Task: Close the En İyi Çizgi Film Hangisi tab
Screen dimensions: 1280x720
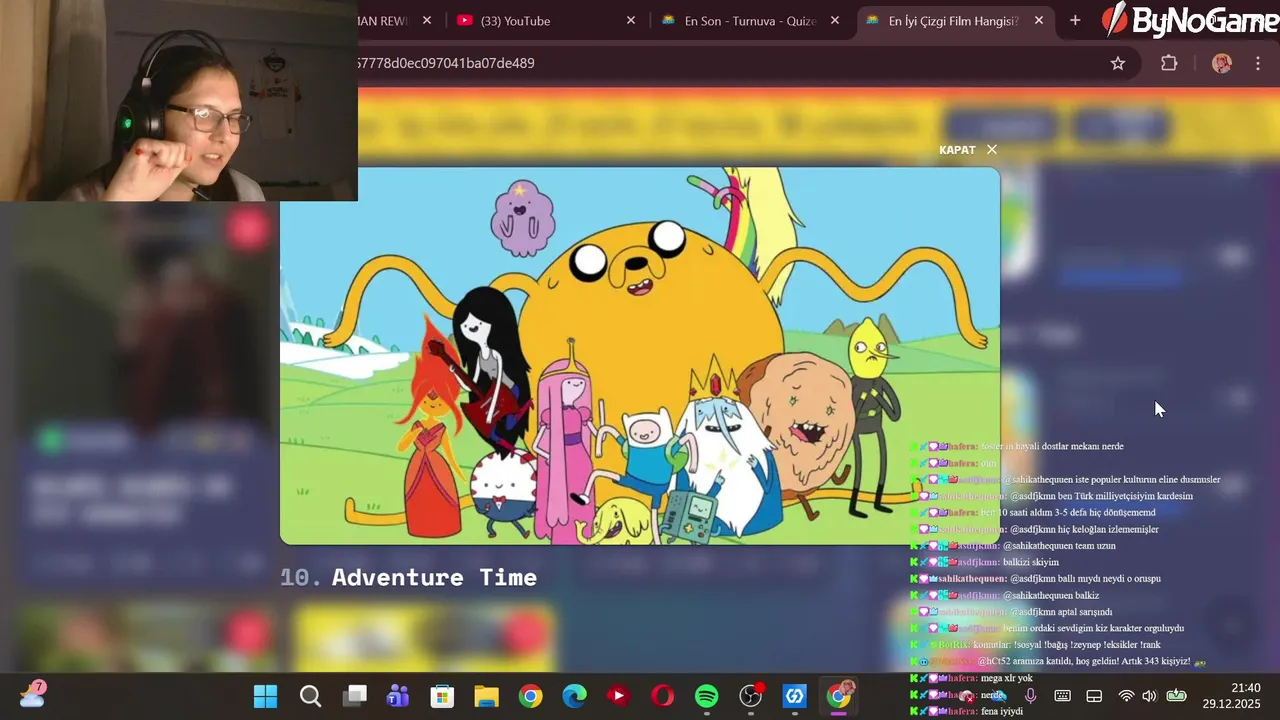Action: coord(1039,21)
